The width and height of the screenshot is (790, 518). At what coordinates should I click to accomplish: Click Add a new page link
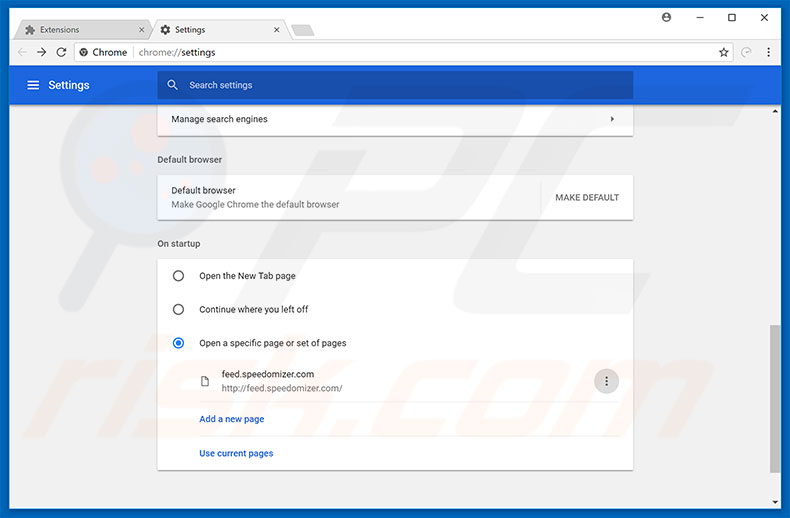tap(232, 419)
